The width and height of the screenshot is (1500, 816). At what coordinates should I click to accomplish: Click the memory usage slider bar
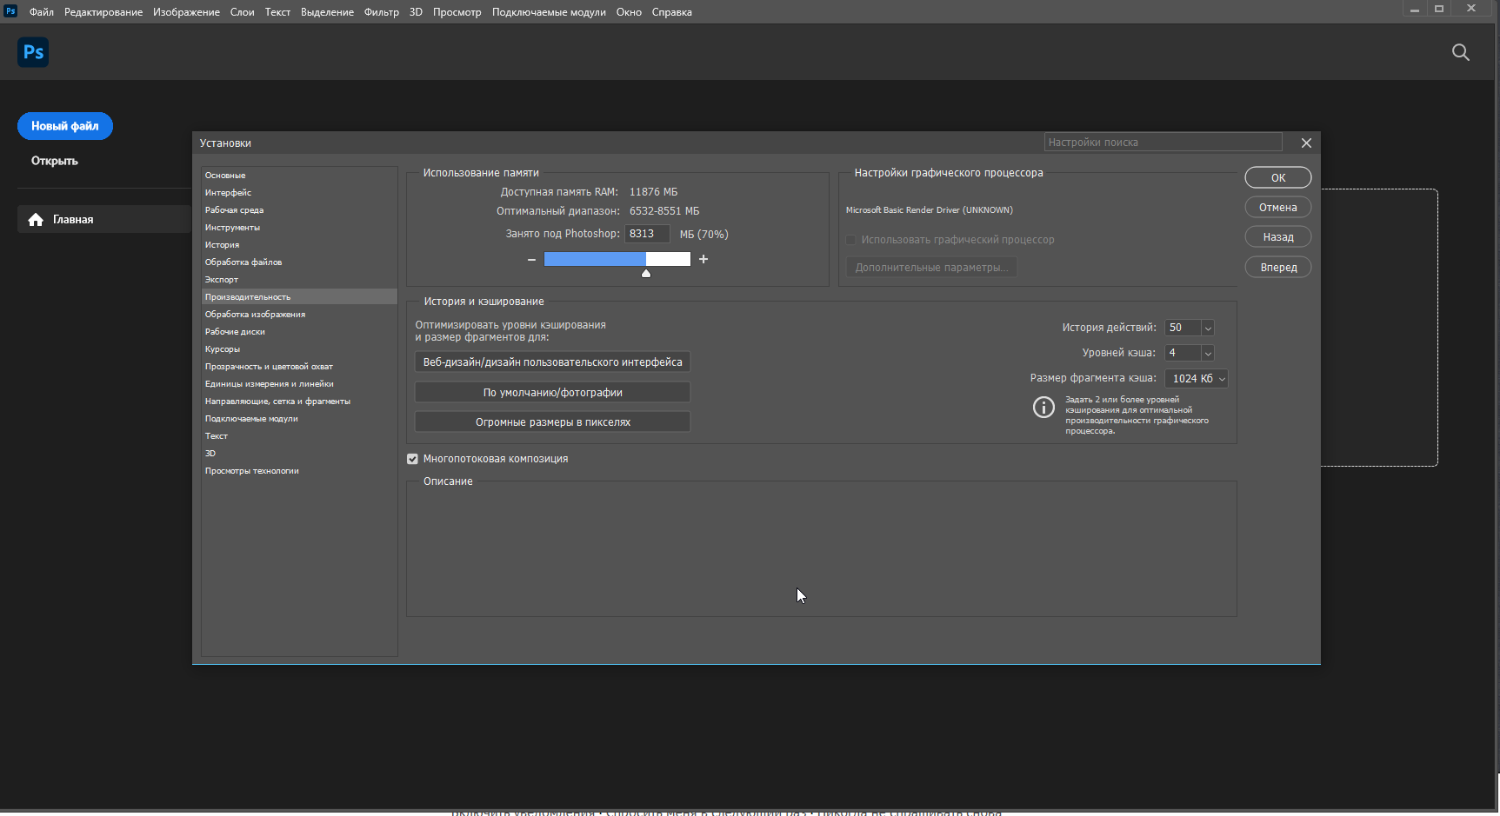click(x=616, y=259)
